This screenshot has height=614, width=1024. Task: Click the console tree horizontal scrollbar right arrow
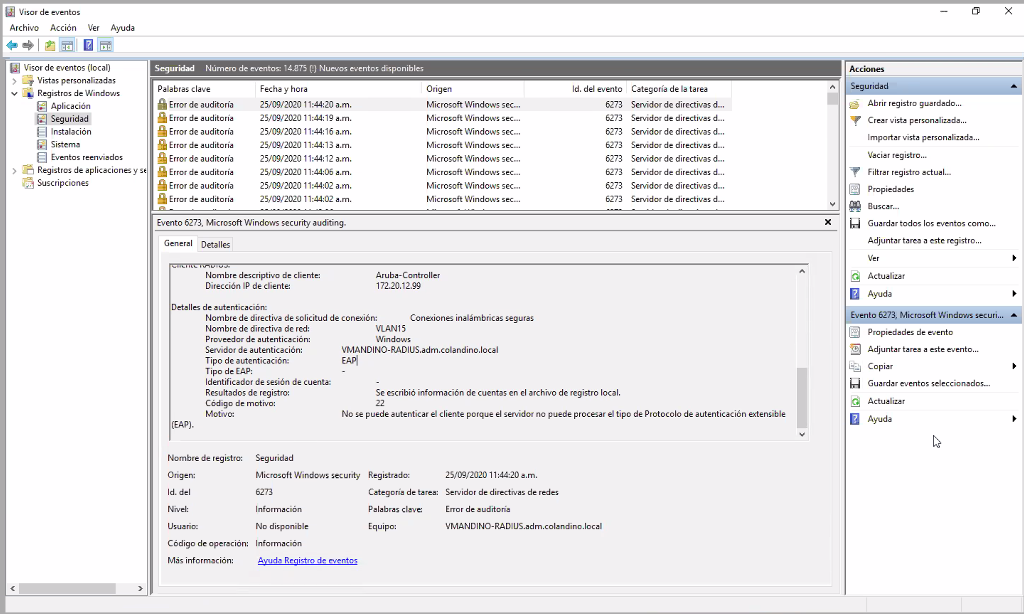point(140,589)
